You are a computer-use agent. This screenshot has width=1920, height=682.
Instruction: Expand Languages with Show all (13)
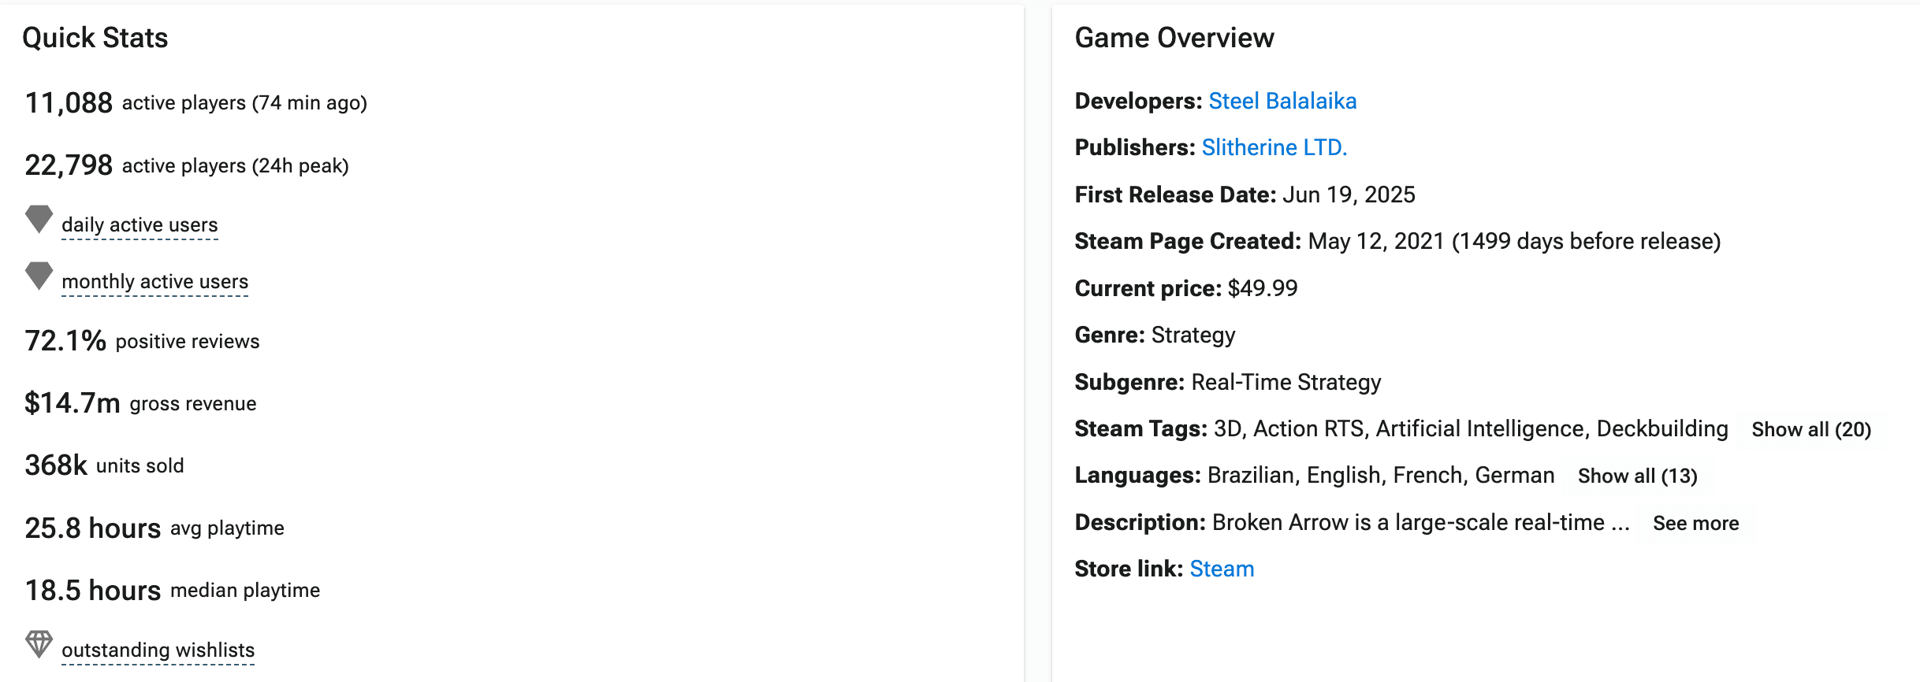(x=1637, y=476)
